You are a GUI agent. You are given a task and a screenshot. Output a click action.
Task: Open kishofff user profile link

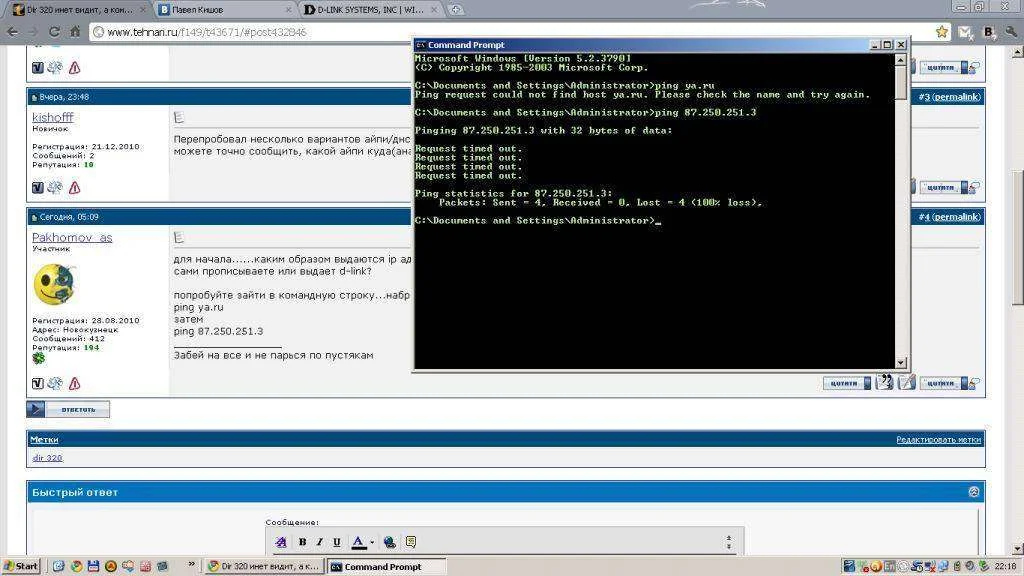(x=52, y=117)
